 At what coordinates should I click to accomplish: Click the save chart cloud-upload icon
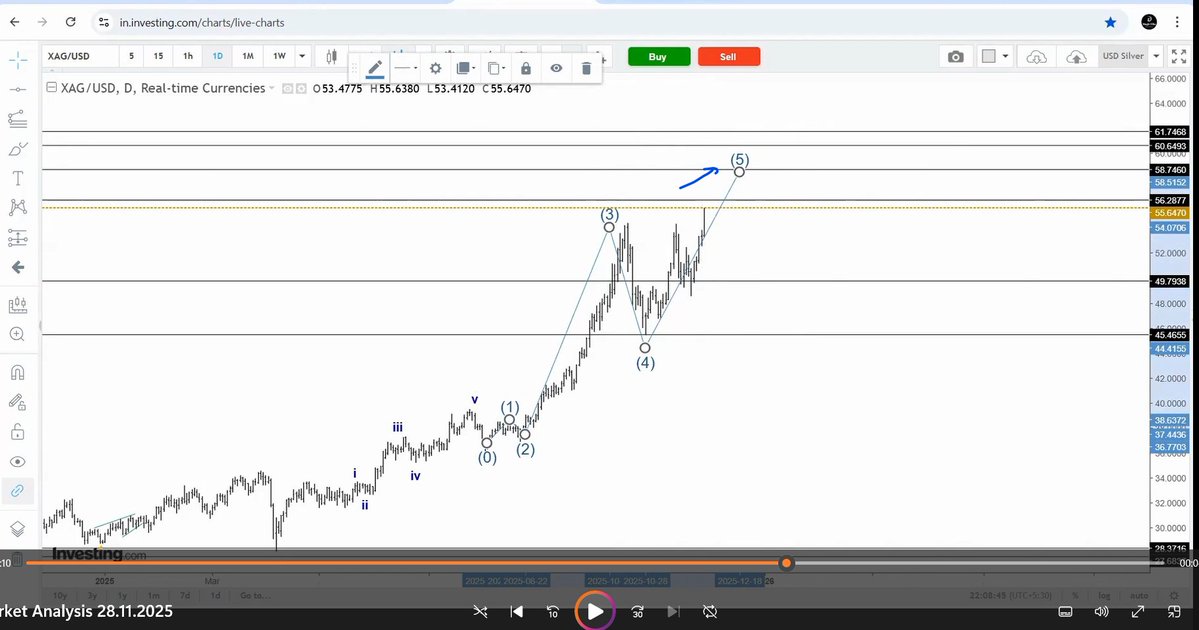coord(1076,57)
